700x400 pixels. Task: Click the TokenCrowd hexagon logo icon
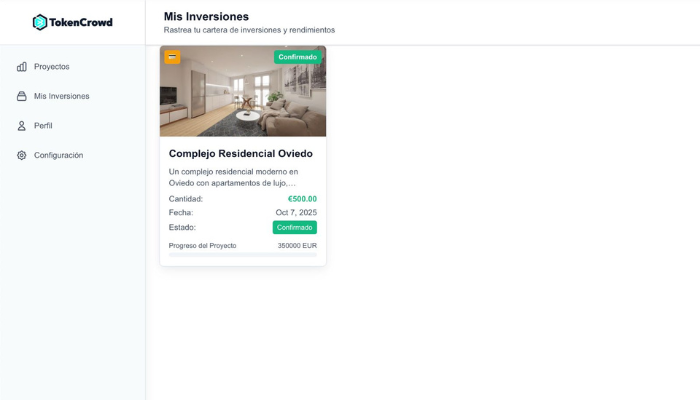[40, 22]
